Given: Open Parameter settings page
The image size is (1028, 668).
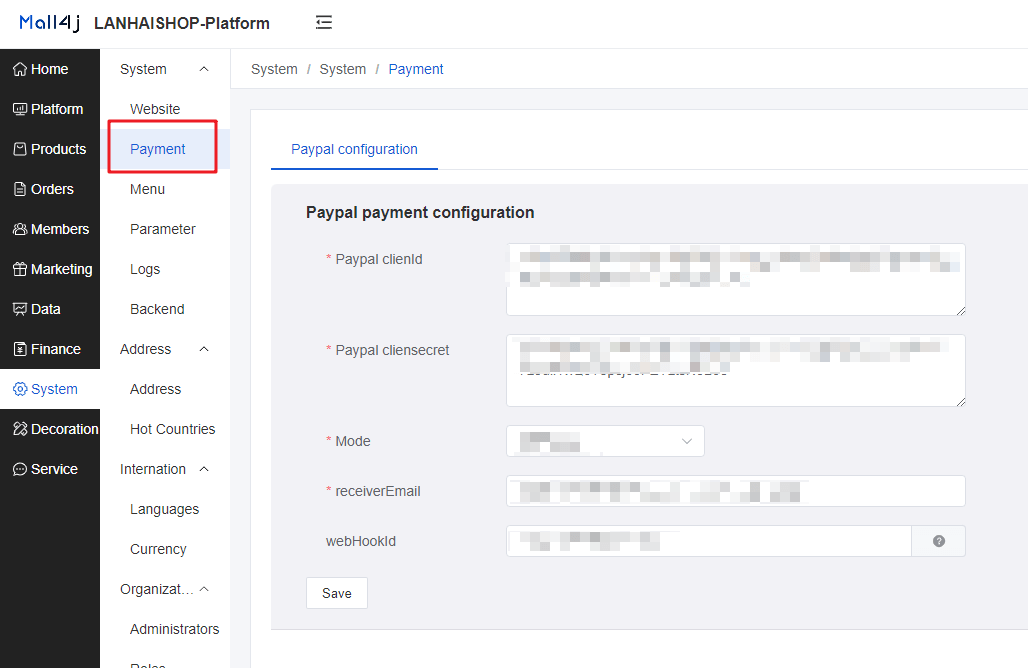Looking at the screenshot, I should (165, 229).
